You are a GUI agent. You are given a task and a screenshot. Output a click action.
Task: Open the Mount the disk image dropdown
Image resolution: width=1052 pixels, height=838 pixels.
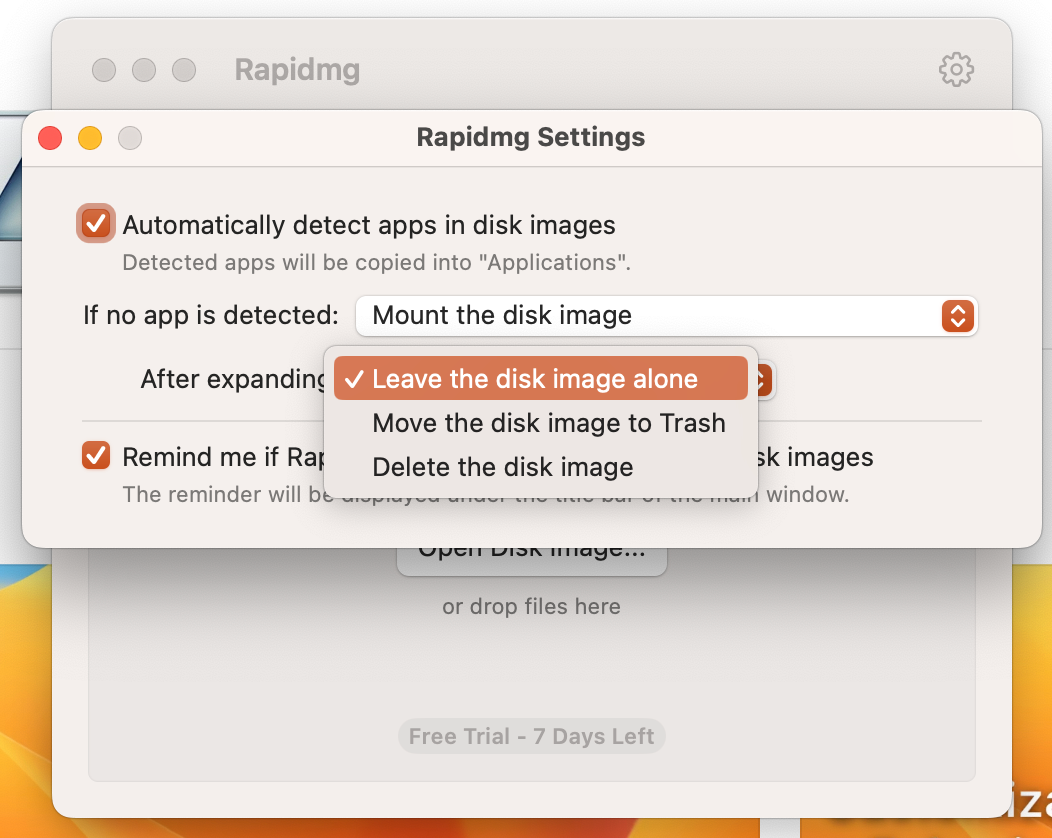click(x=666, y=315)
